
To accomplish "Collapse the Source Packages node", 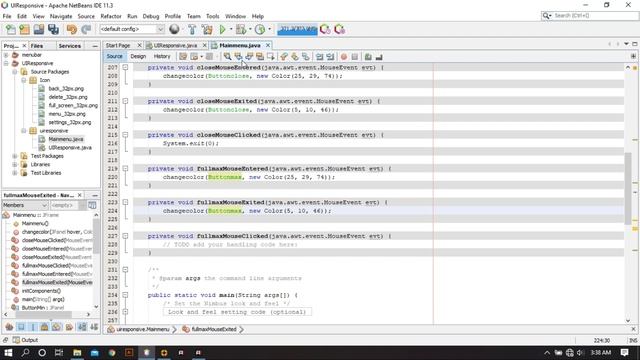I will pyautogui.click(x=15, y=72).
